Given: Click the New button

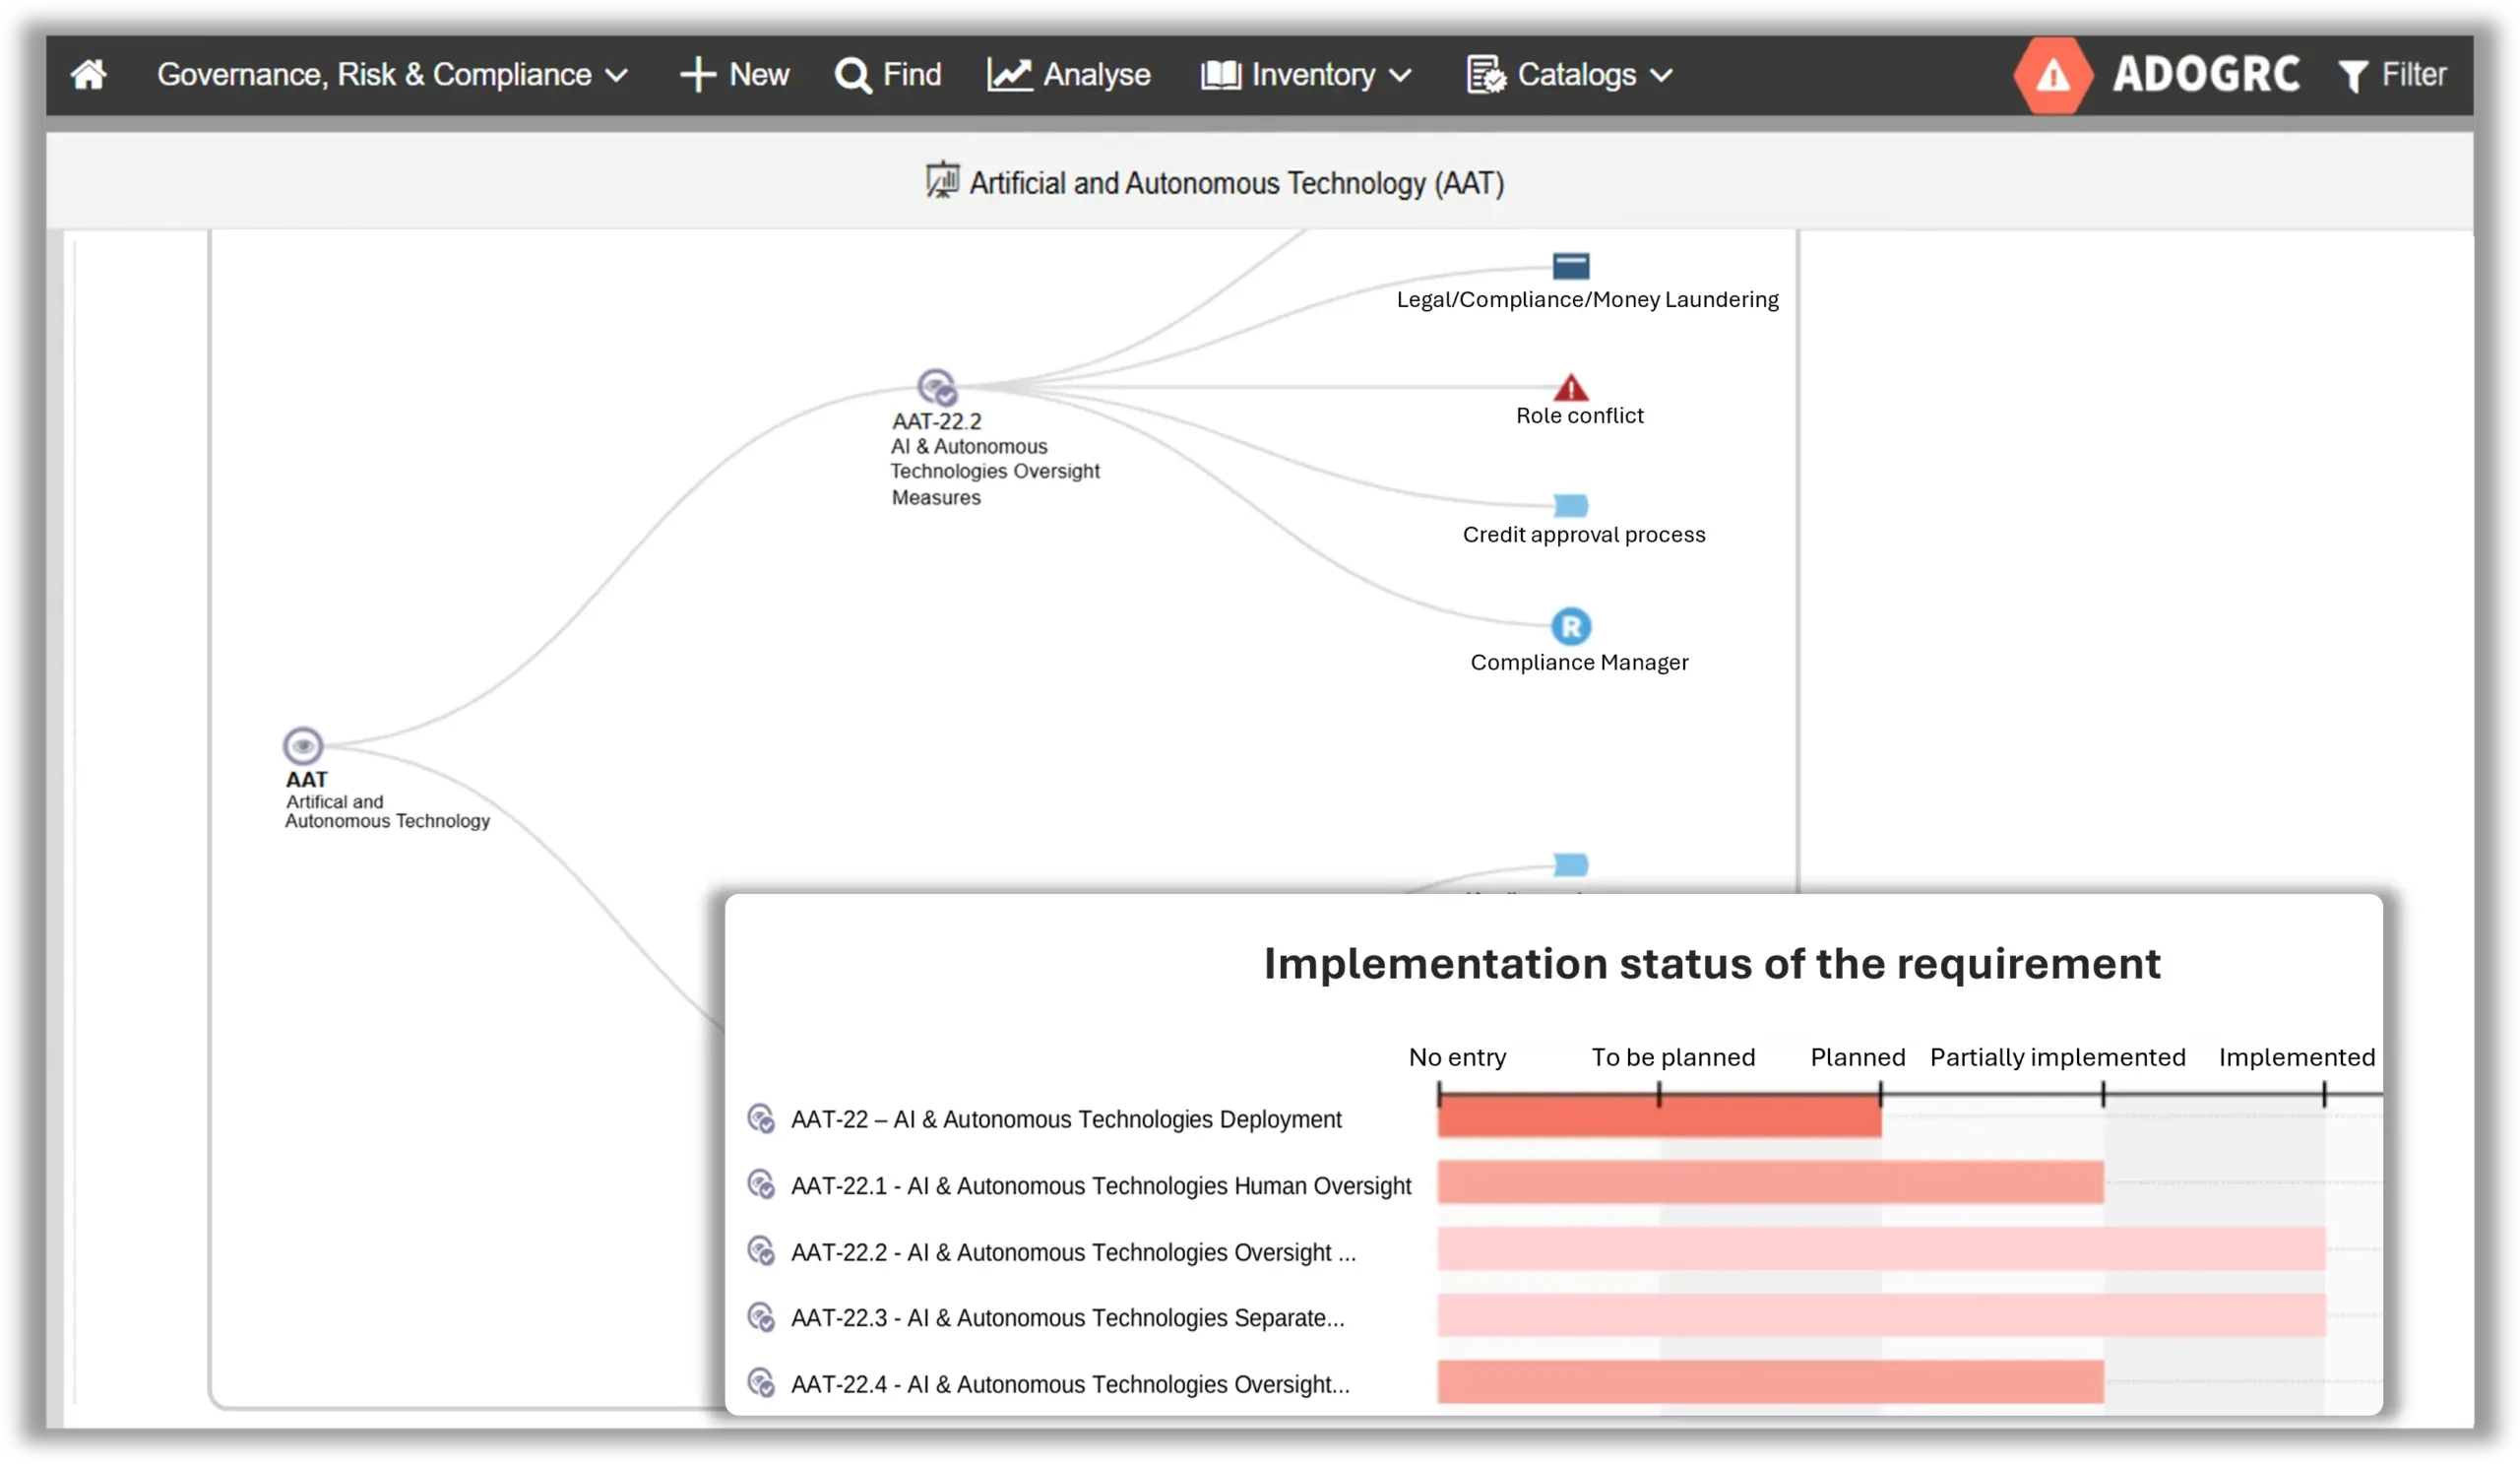Looking at the screenshot, I should click(734, 75).
